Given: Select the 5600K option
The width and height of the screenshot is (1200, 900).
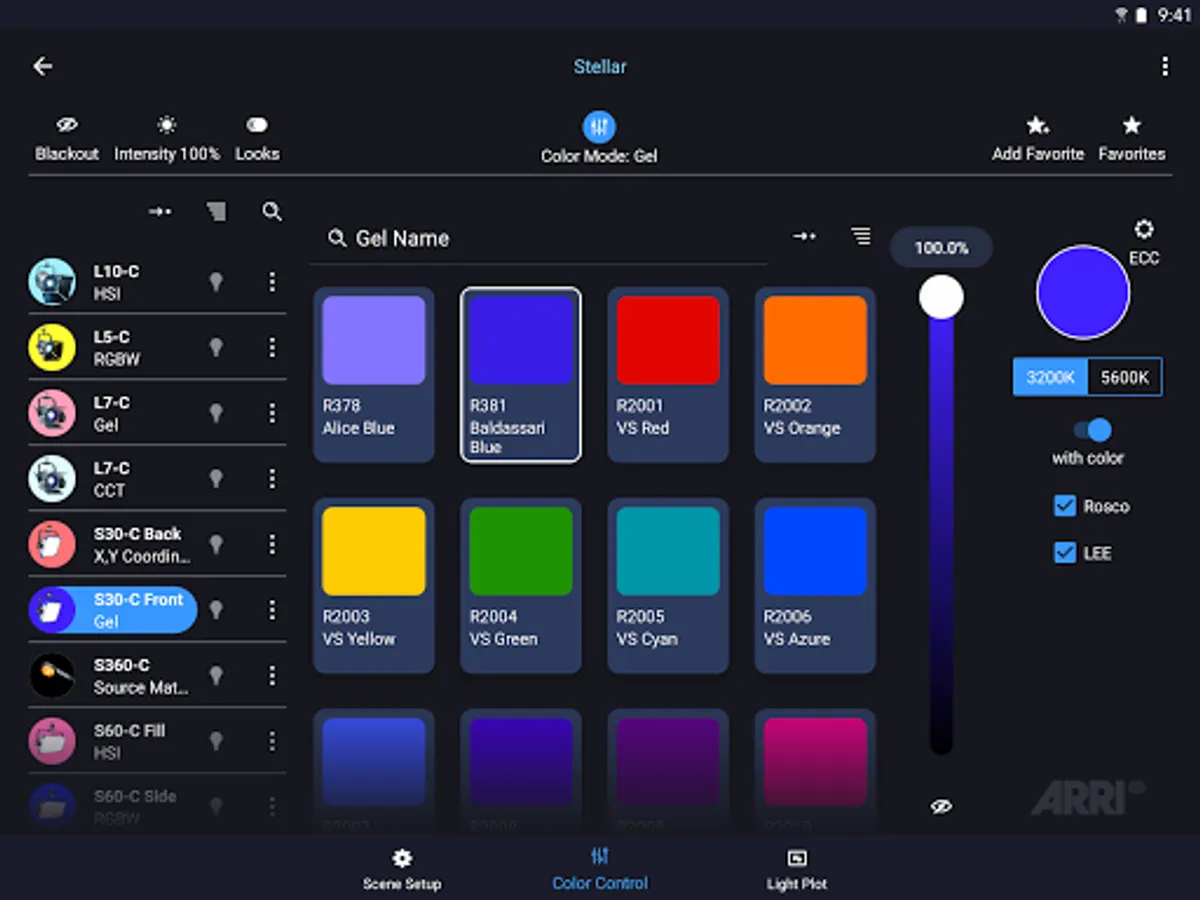Looking at the screenshot, I should [x=1125, y=377].
